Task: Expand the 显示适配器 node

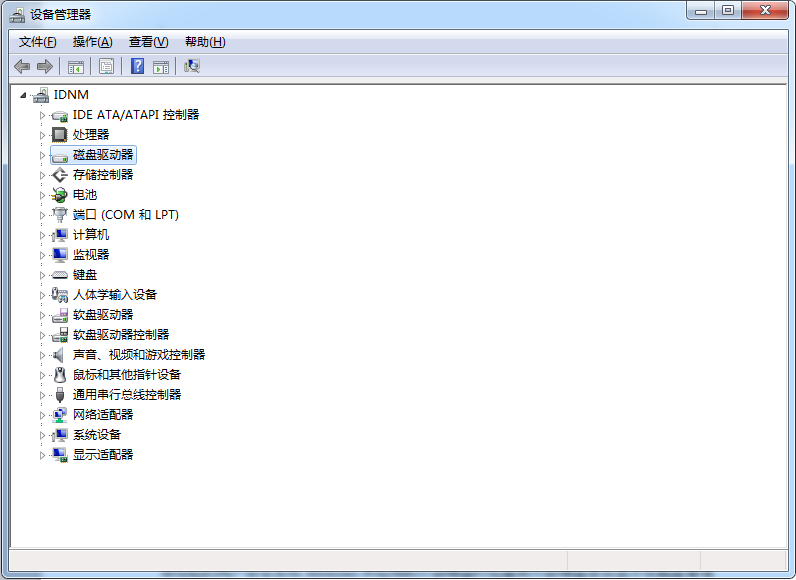Action: 42,455
